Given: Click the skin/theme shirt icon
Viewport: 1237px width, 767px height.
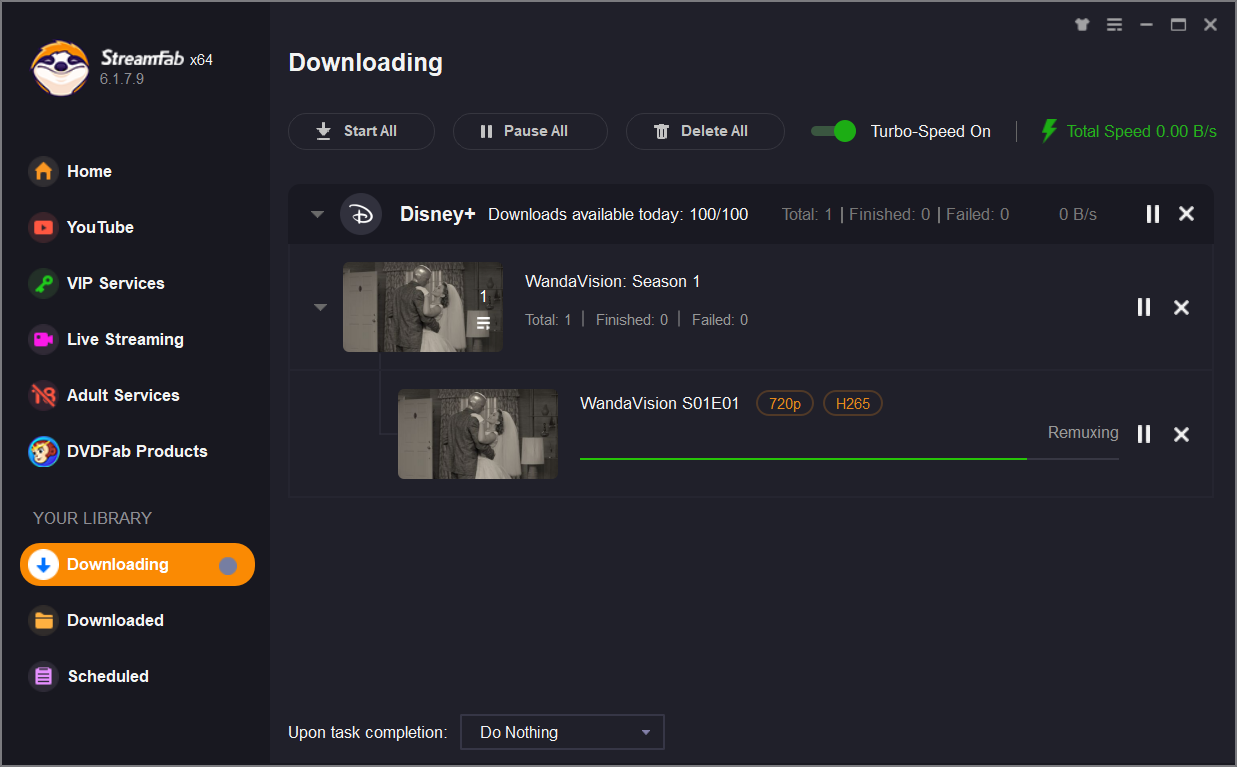Looking at the screenshot, I should click(x=1082, y=25).
